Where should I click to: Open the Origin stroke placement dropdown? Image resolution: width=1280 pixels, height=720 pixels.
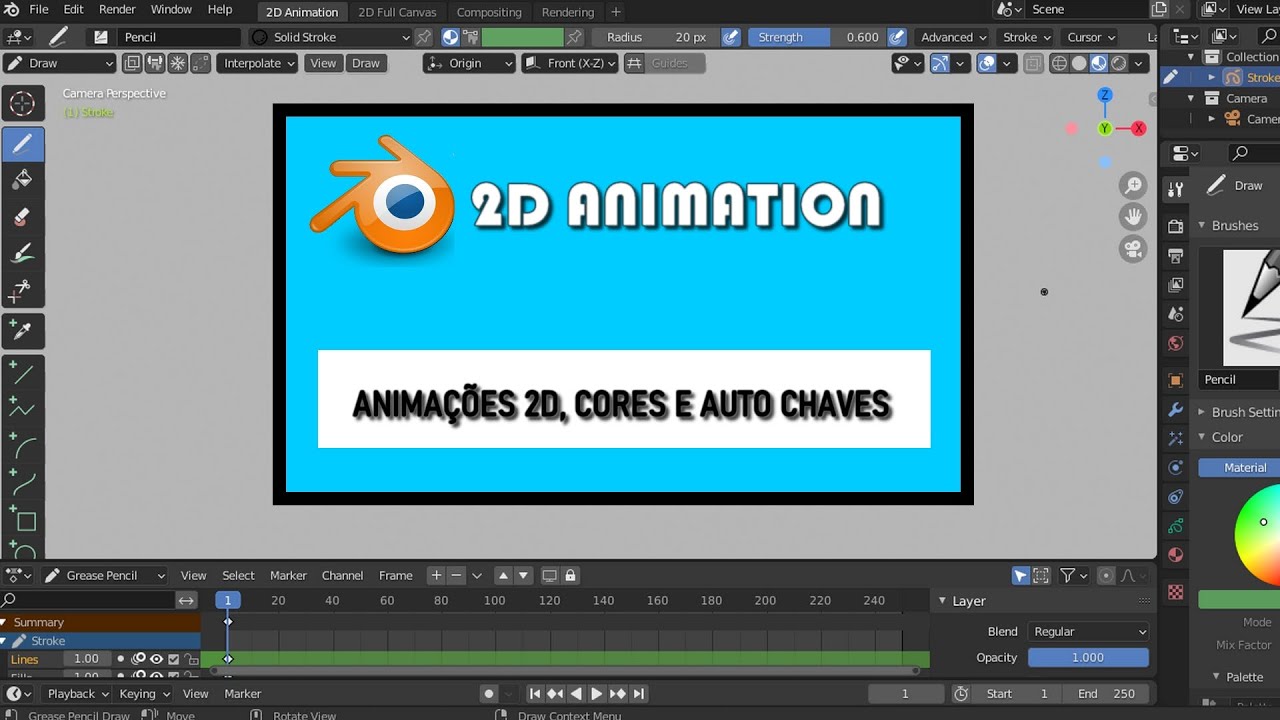470,63
